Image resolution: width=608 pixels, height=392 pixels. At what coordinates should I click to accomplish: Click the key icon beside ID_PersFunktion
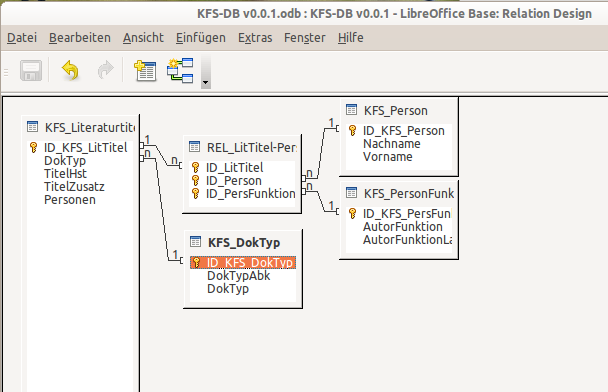196,193
